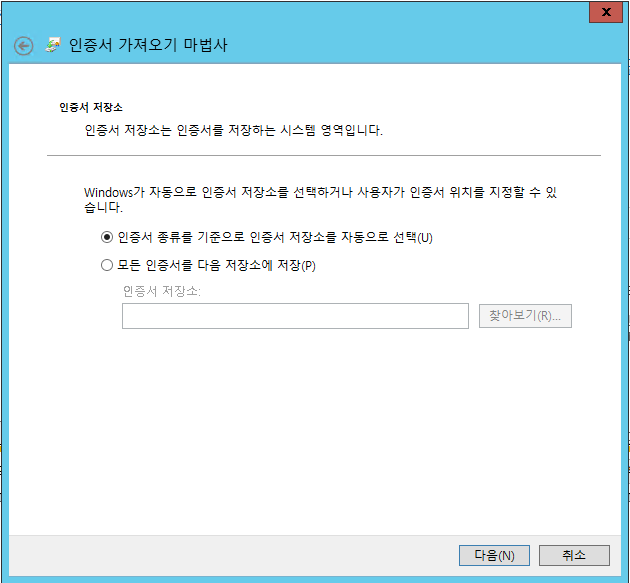Click the '인증서 가져오기 마법사' title text
The width and height of the screenshot is (630, 583).
(148, 45)
